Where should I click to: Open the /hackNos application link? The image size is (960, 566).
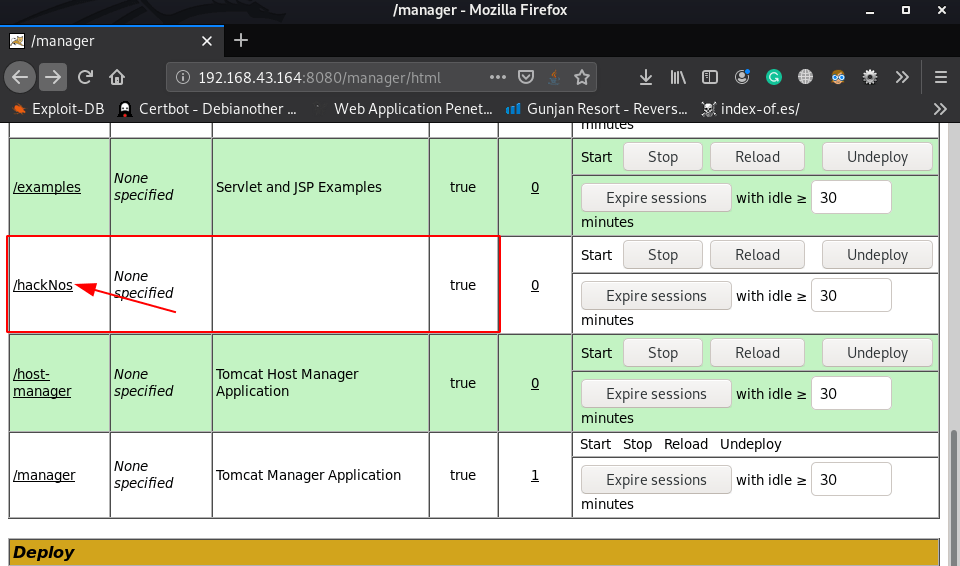click(43, 285)
